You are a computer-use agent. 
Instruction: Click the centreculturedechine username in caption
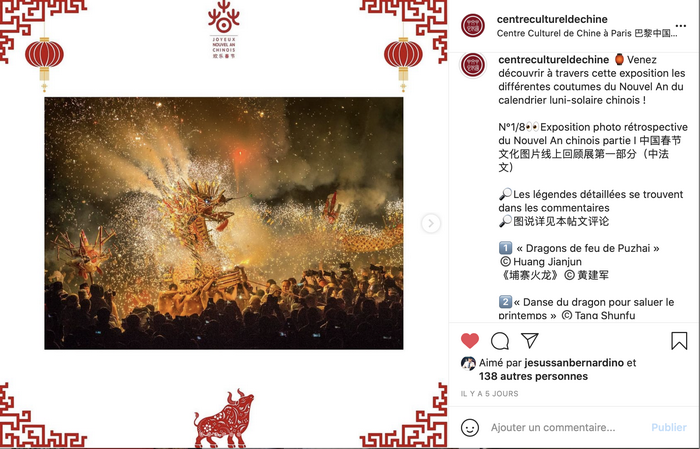click(x=553, y=59)
